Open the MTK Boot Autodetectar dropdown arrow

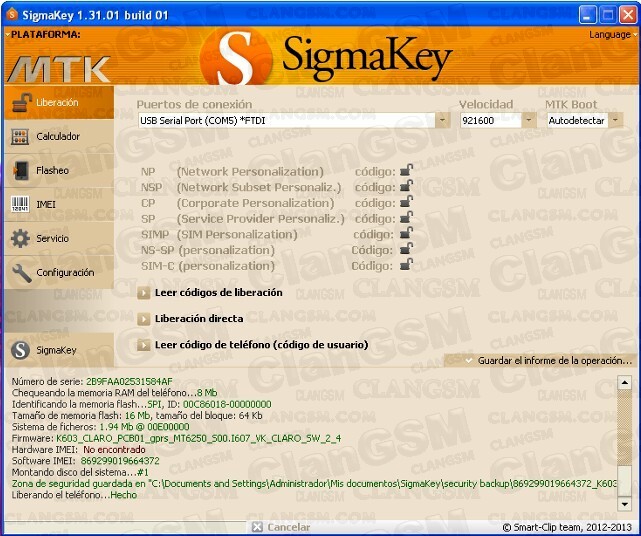[x=616, y=121]
